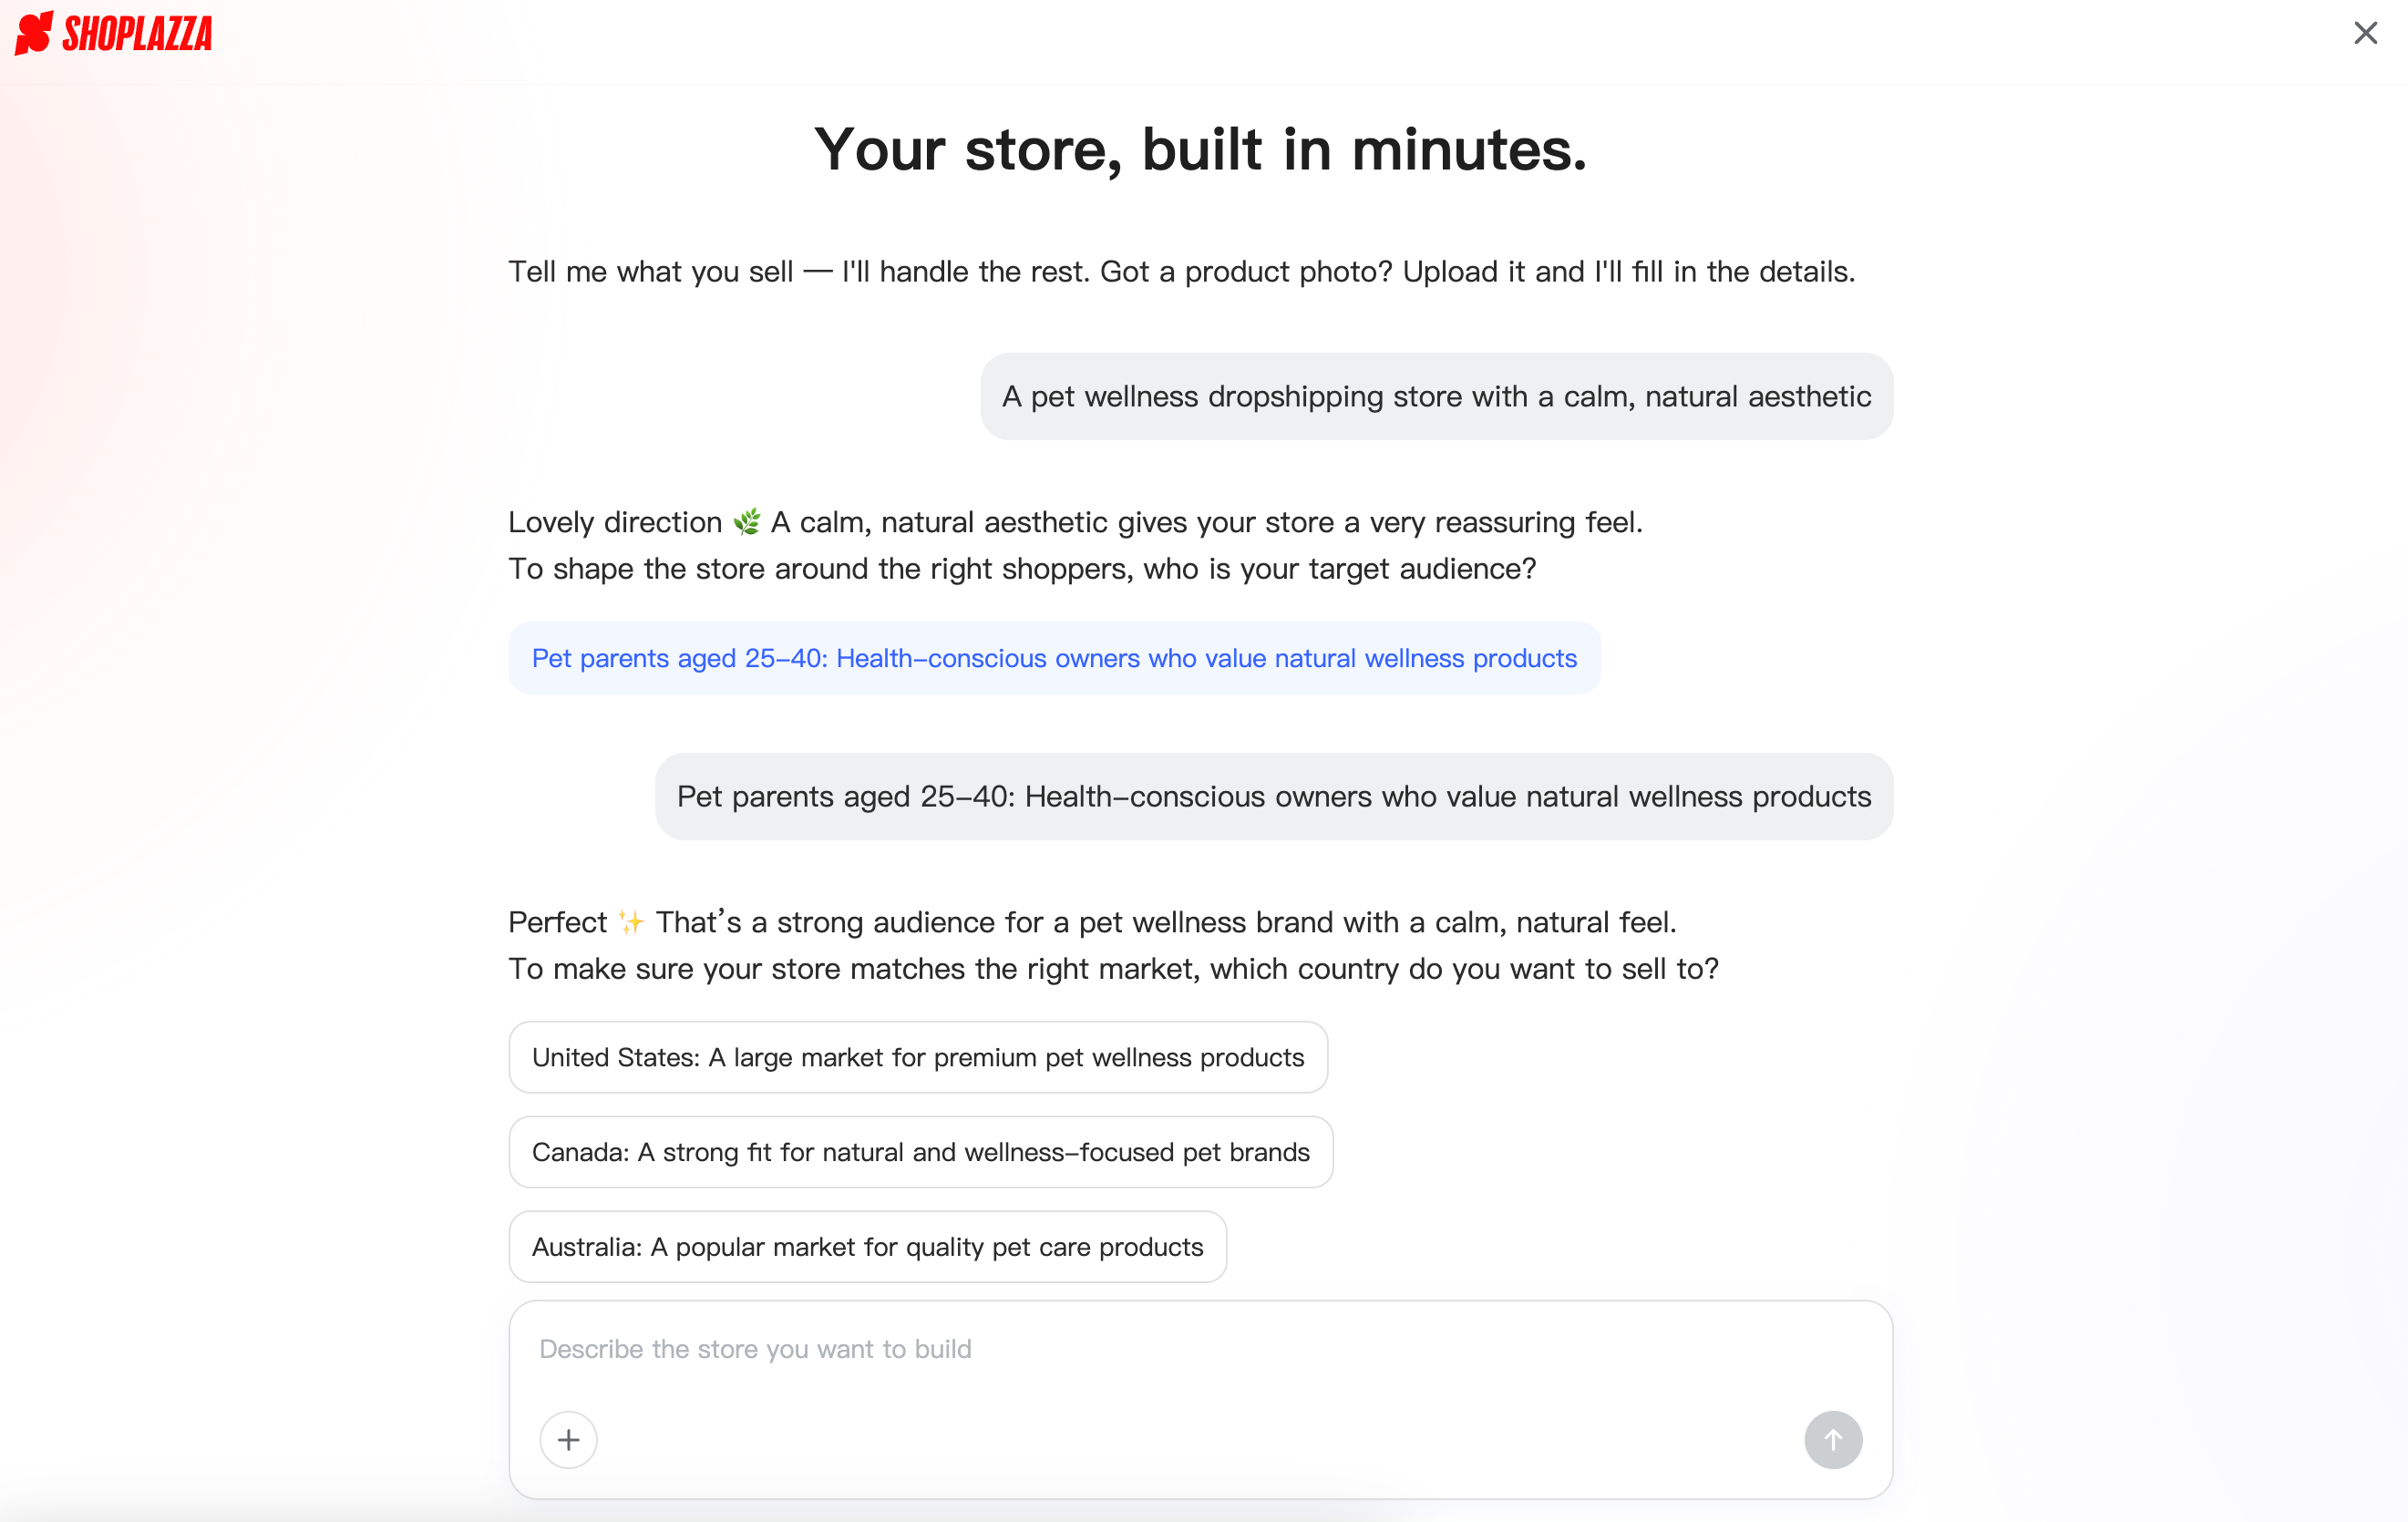The height and width of the screenshot is (1522, 2408).
Task: Select the premium pet wellness products option
Action: [x=918, y=1057]
